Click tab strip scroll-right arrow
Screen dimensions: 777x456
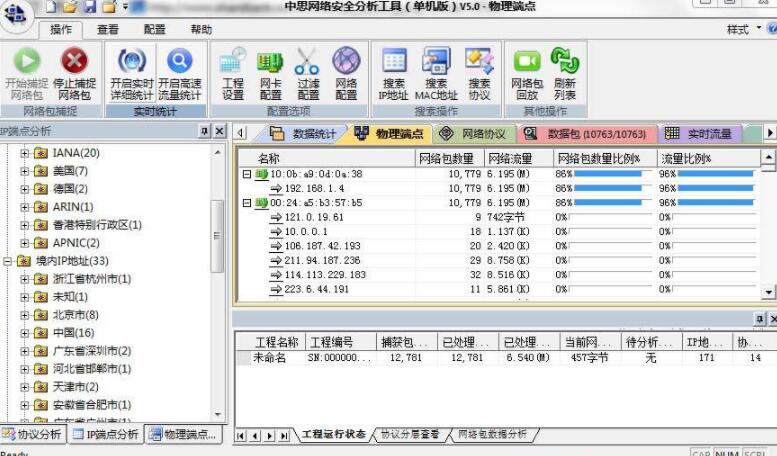tap(770, 133)
